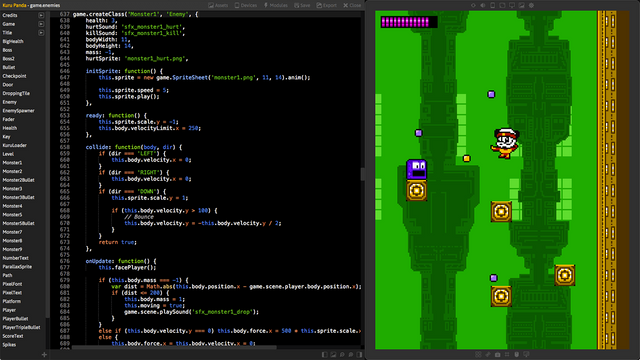
Task: Open Monster5Bullet class in sidebar
Action: [18, 223]
